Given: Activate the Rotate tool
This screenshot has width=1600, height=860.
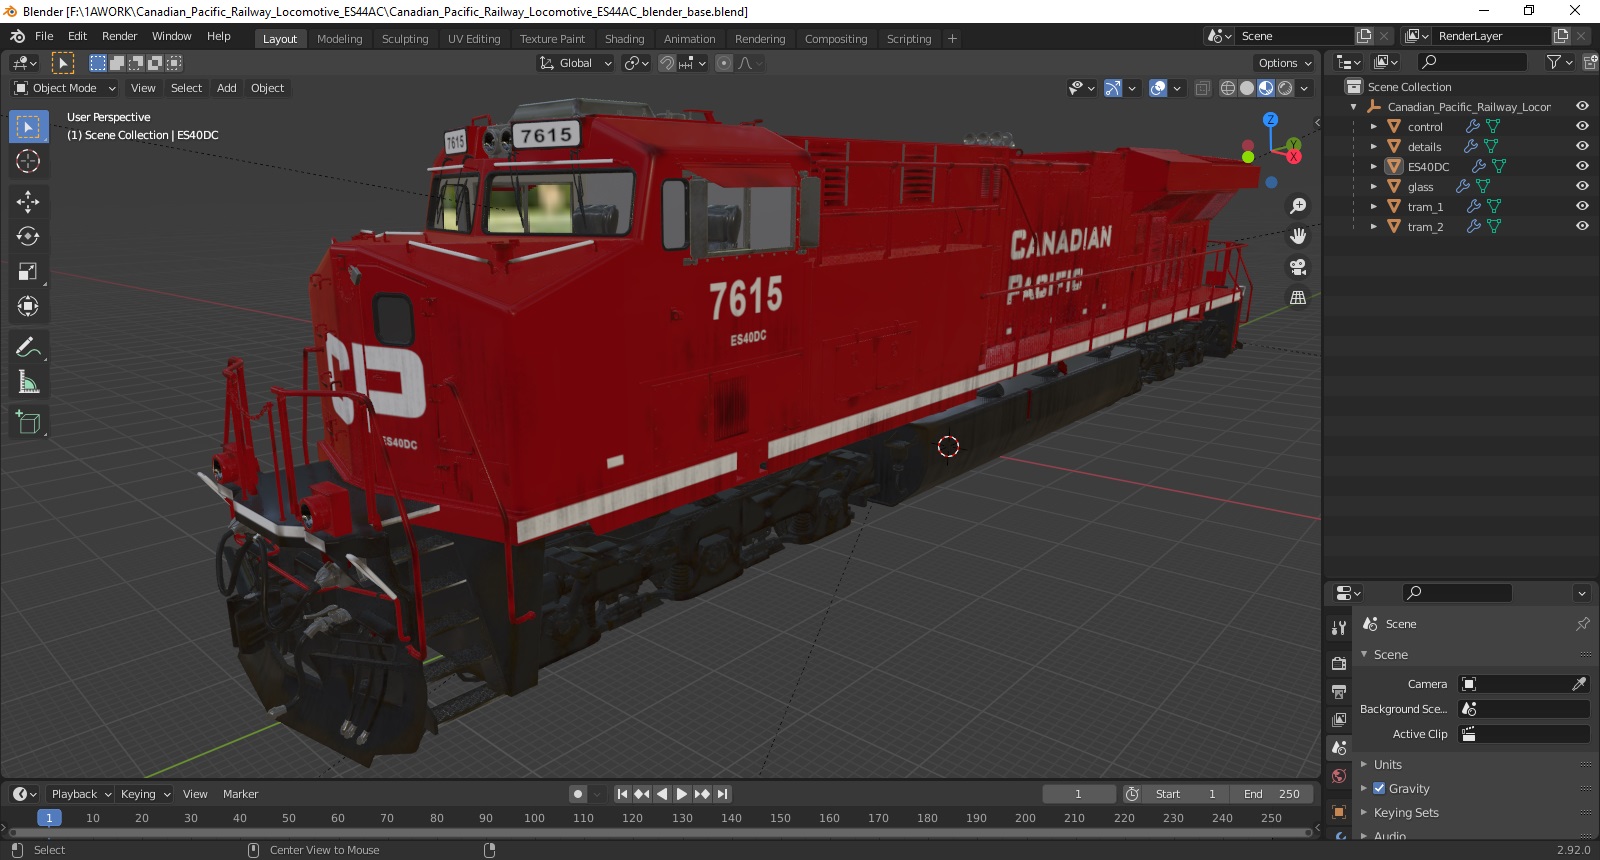Looking at the screenshot, I should tap(28, 236).
